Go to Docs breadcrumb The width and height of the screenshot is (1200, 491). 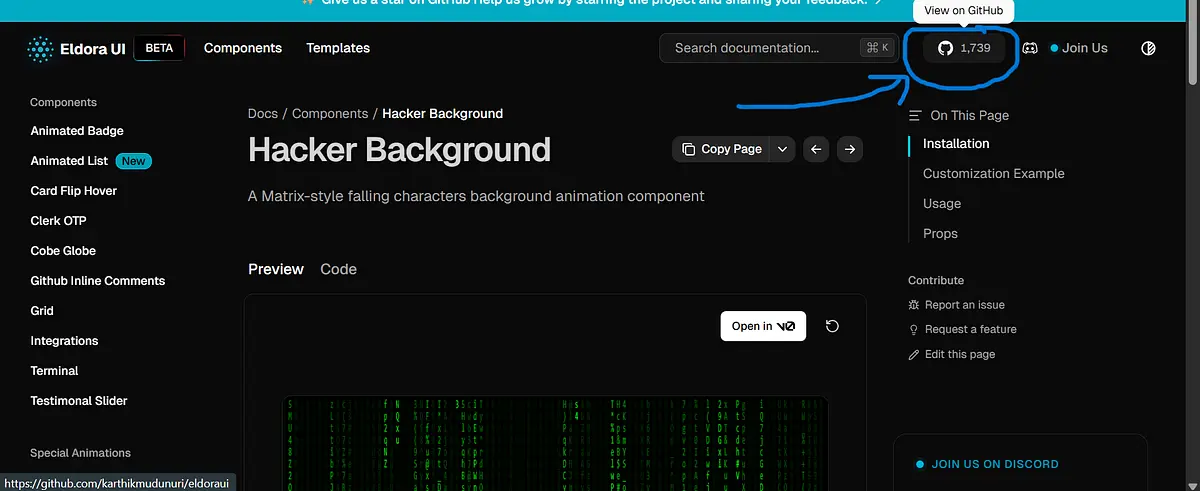tap(263, 114)
